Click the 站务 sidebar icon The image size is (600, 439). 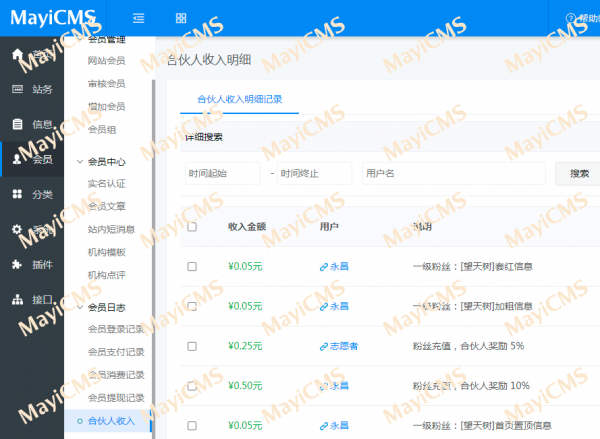click(17, 89)
